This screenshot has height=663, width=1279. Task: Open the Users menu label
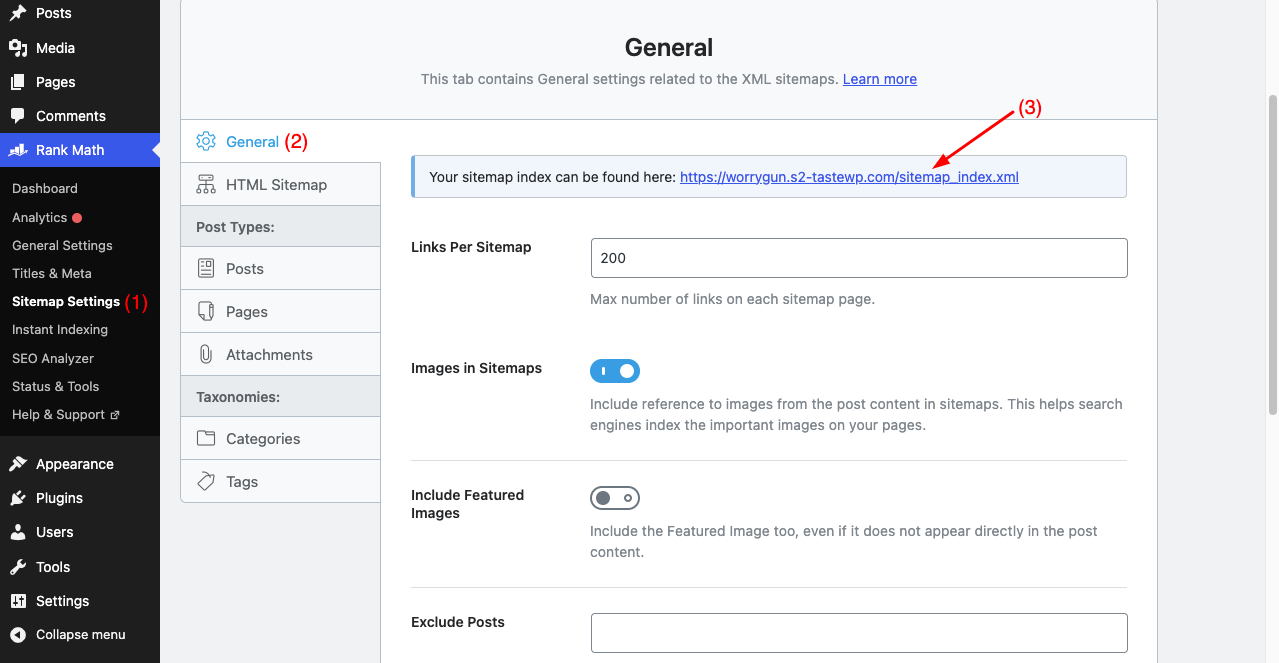55,532
